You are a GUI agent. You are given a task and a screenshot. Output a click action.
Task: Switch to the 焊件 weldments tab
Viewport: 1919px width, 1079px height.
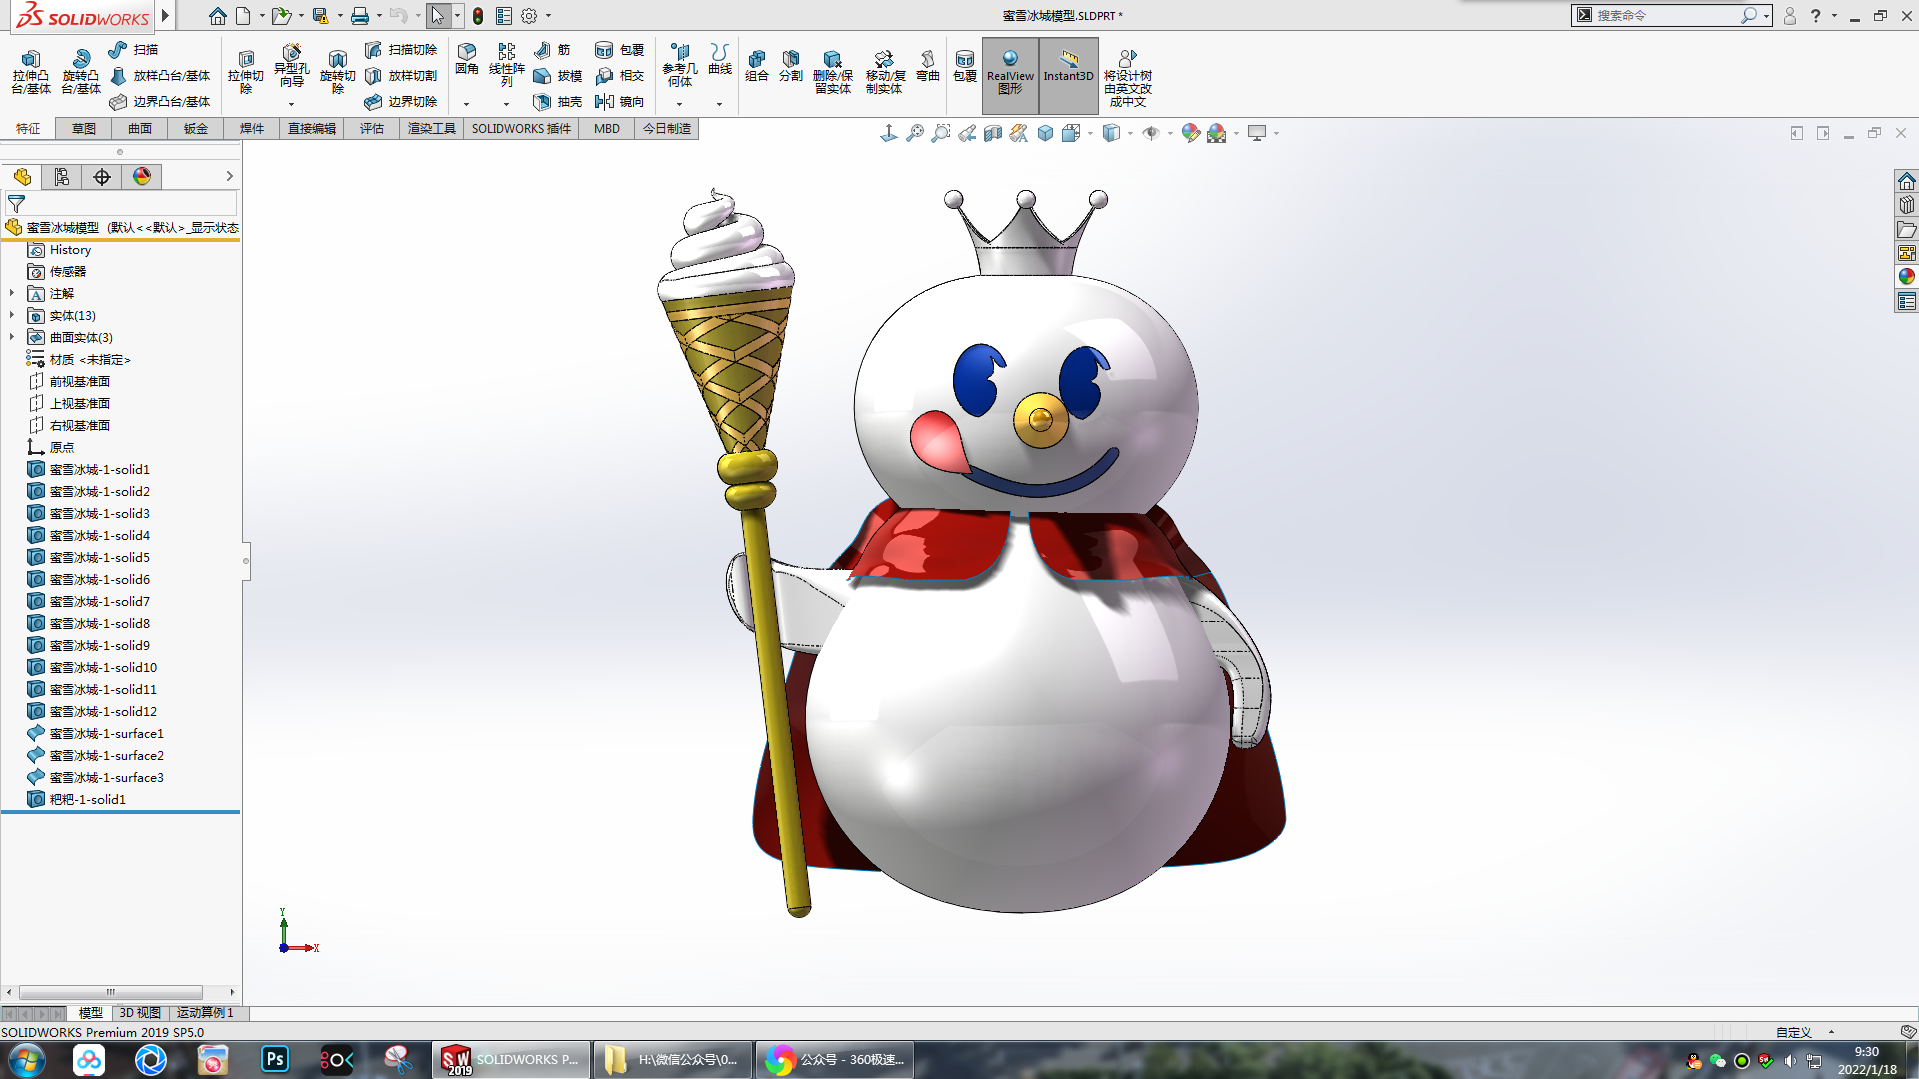click(x=252, y=129)
